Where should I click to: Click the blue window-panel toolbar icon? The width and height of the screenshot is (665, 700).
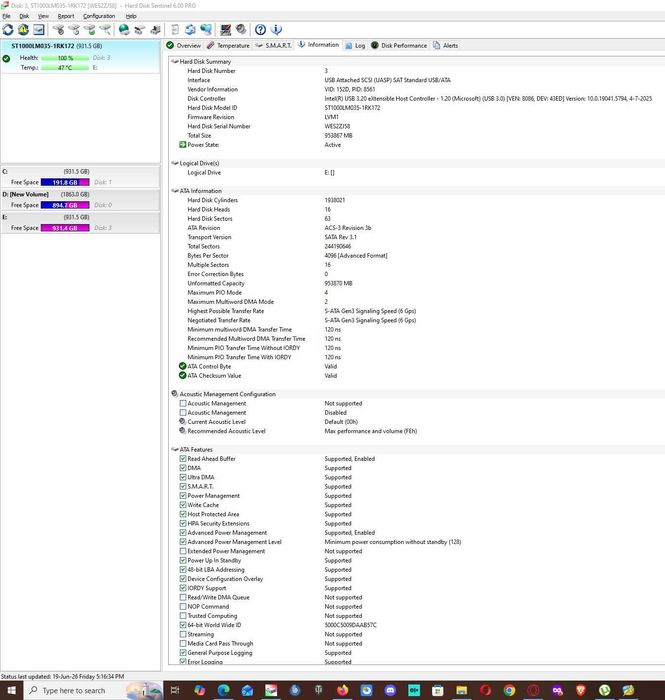coord(39,30)
